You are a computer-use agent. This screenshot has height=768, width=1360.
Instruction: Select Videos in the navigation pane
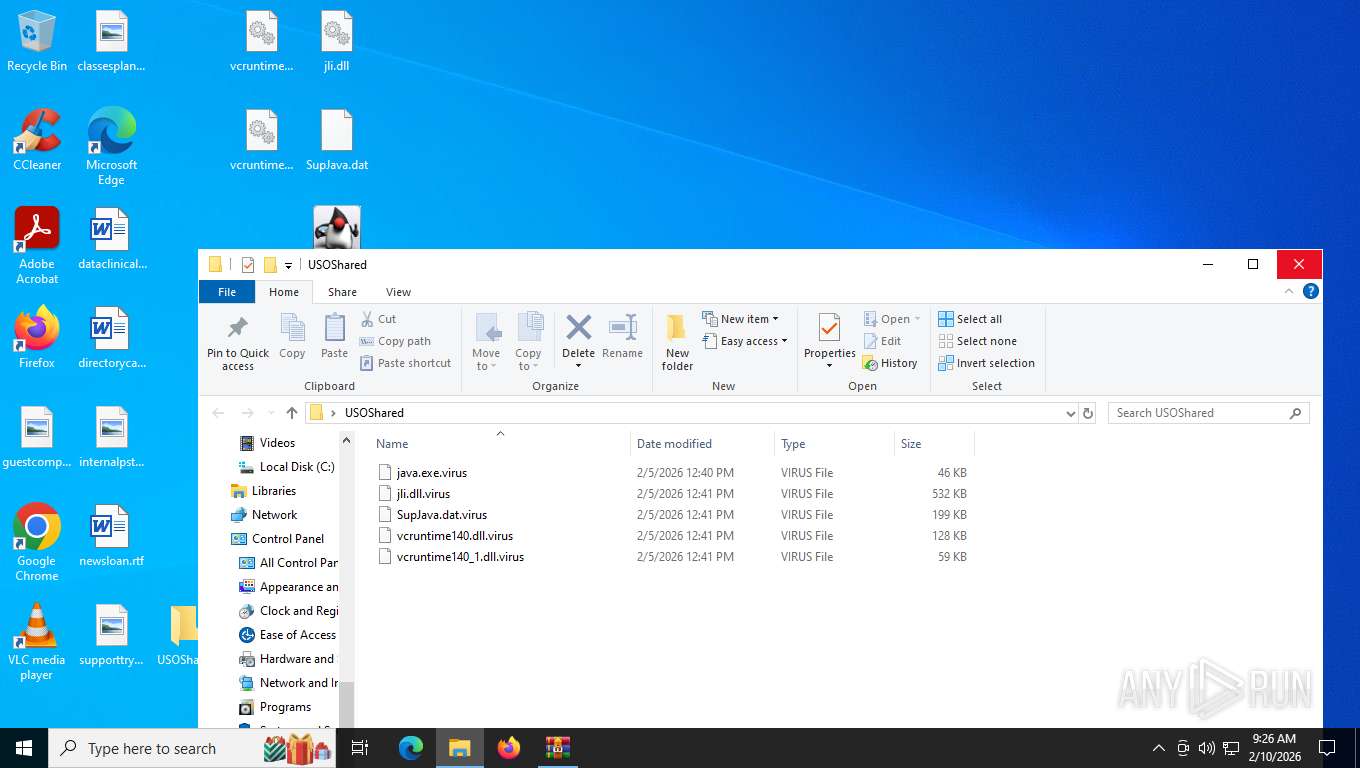(x=277, y=443)
